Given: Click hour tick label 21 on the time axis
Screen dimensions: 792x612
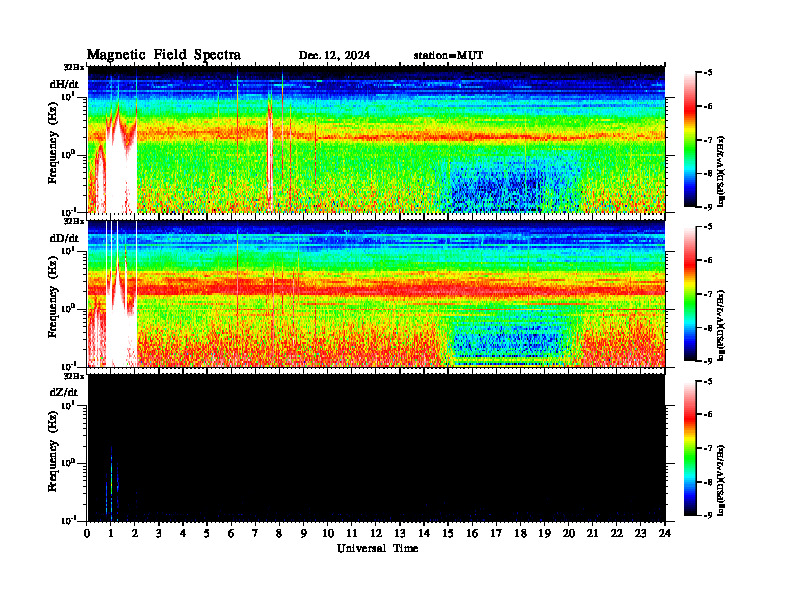Looking at the screenshot, I should 592,533.
